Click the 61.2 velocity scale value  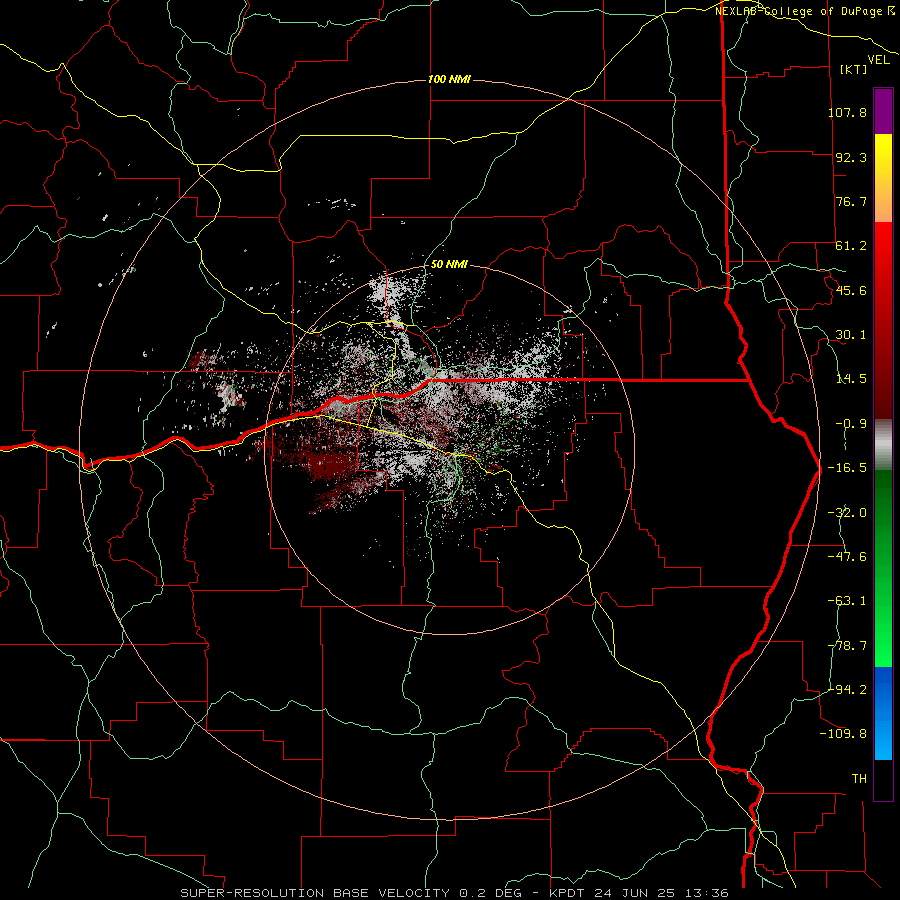(851, 246)
